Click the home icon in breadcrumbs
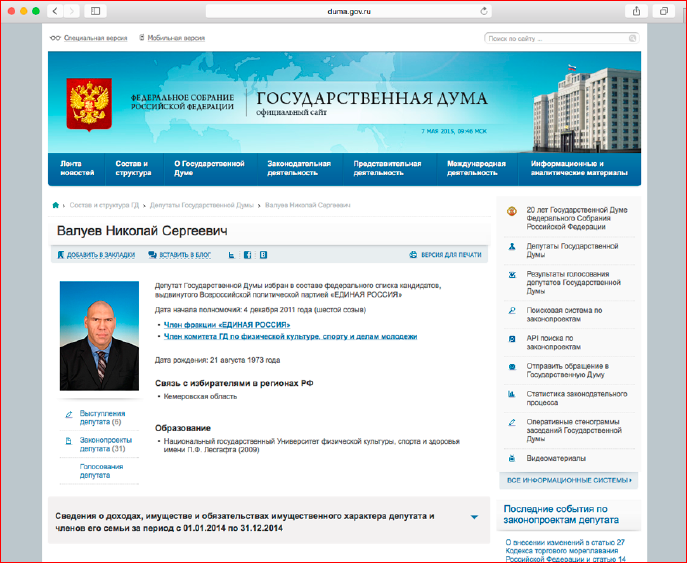This screenshot has width=687, height=563. coord(56,205)
